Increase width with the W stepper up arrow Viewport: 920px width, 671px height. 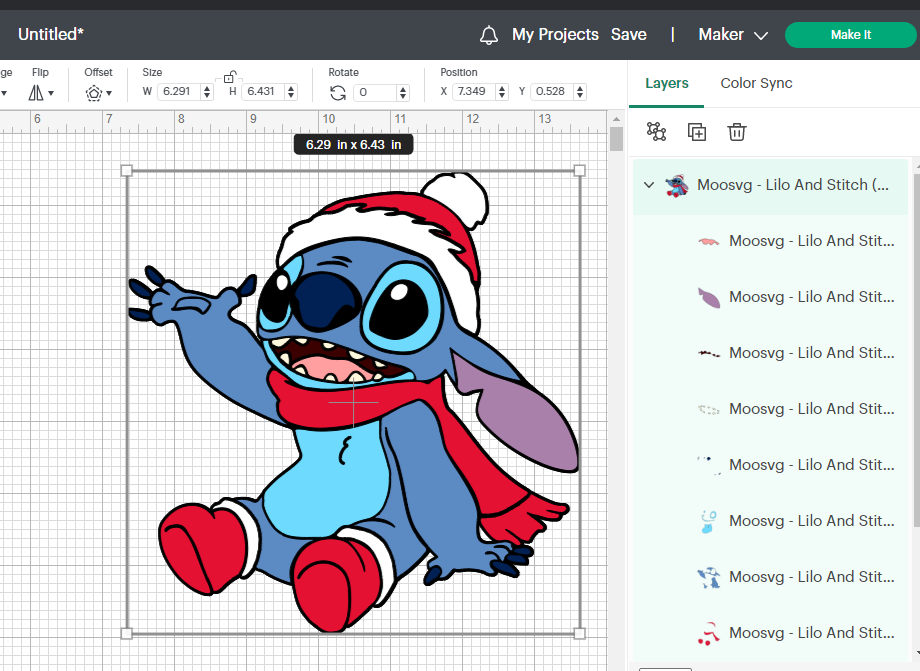207,88
